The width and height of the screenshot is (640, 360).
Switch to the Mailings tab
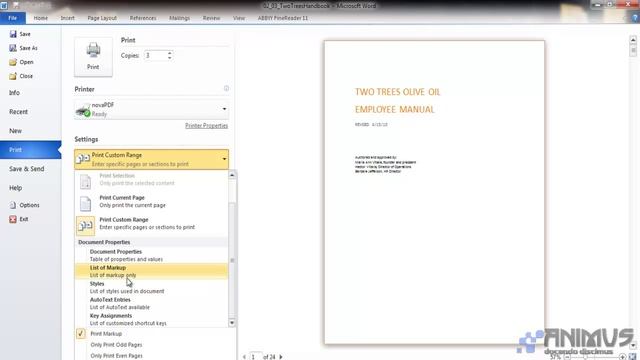point(180,18)
